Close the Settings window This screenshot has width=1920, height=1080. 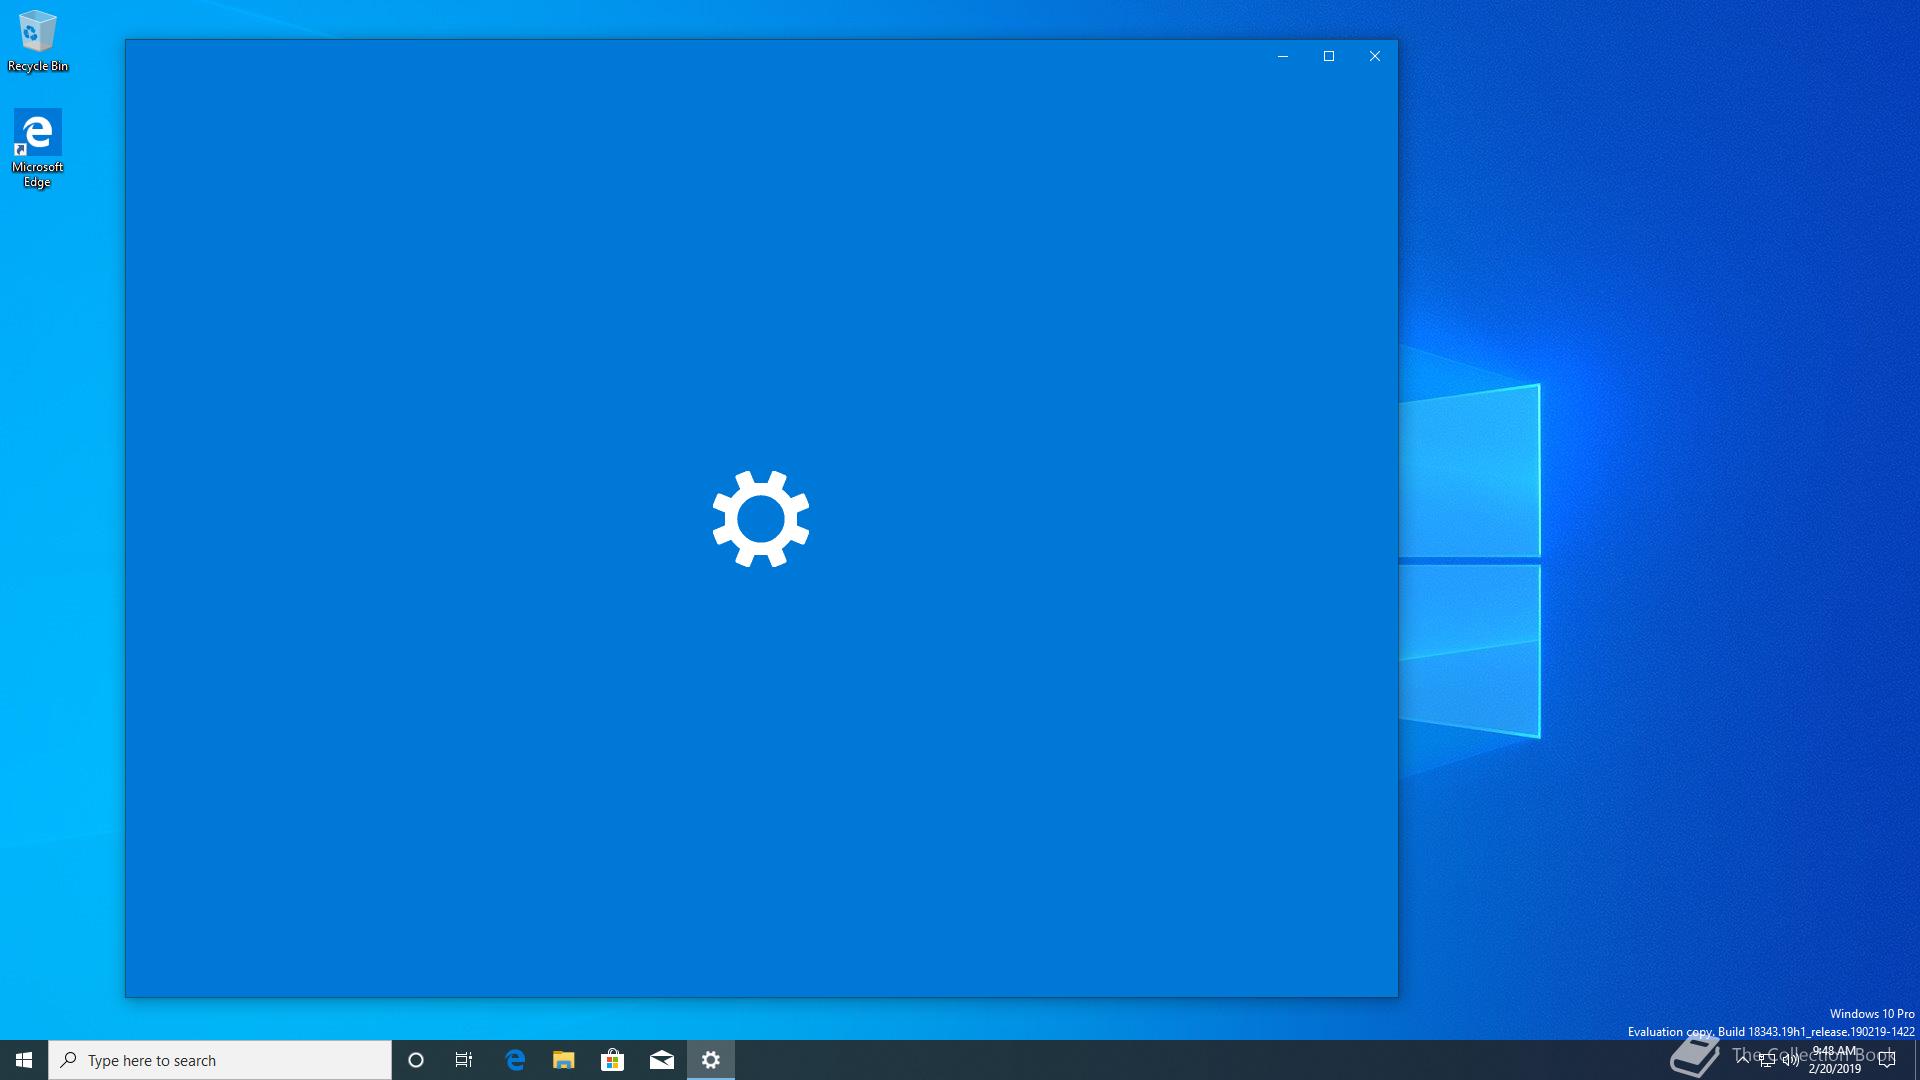1375,56
